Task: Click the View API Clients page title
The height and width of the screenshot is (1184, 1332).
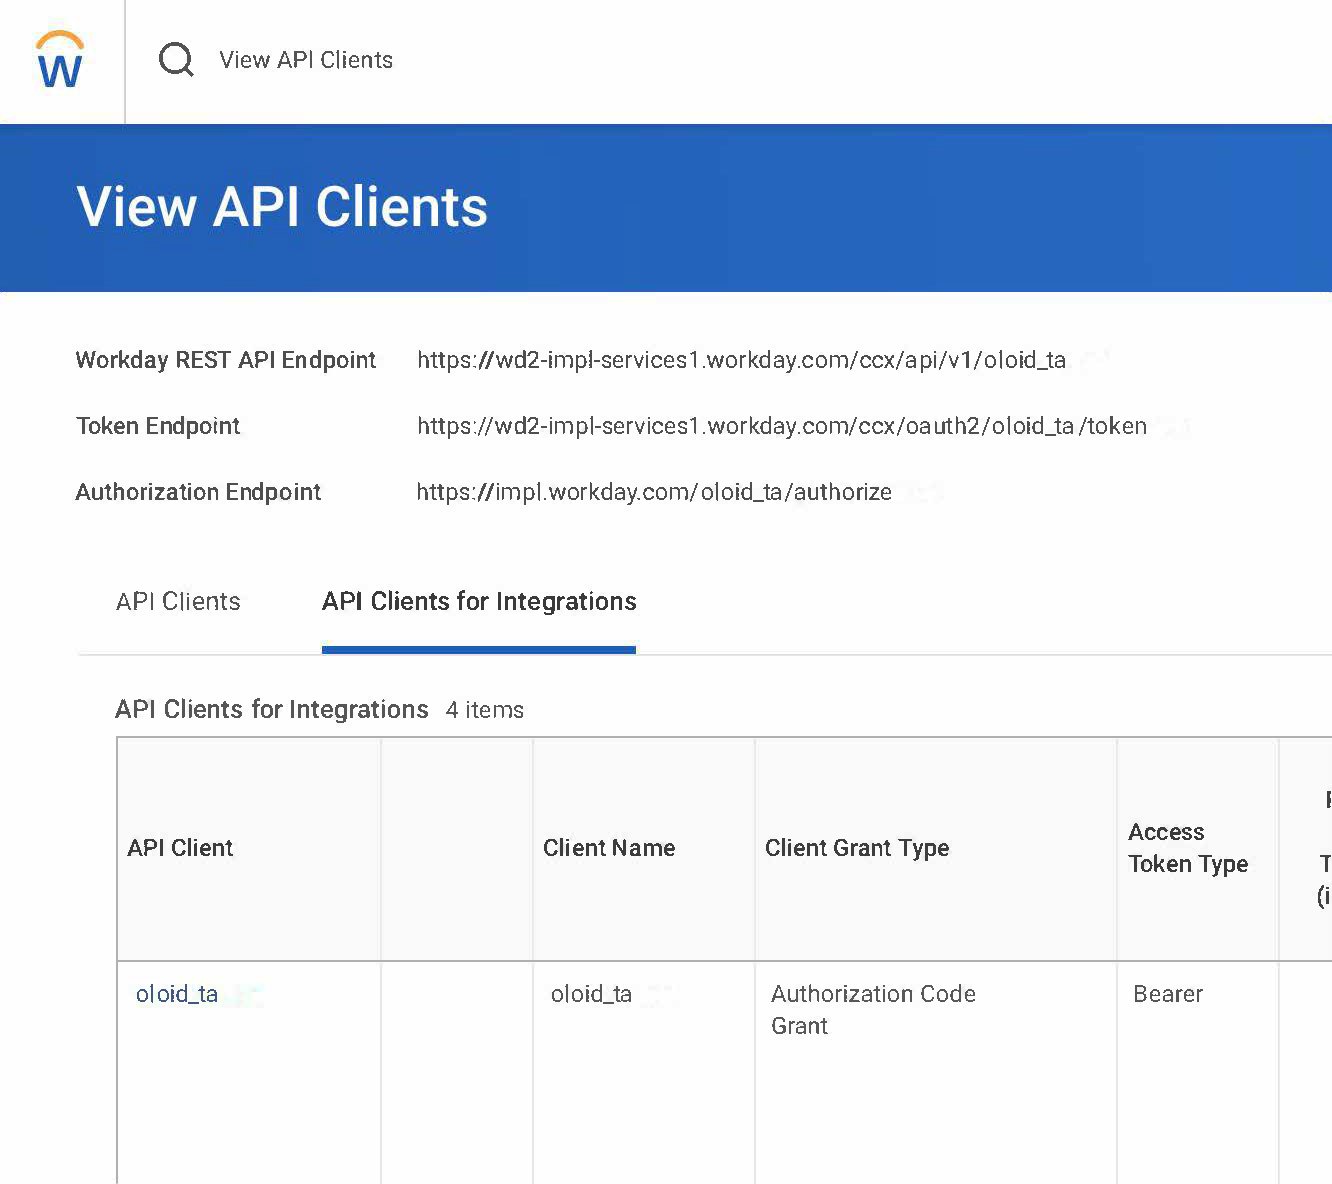Action: pyautogui.click(x=282, y=207)
